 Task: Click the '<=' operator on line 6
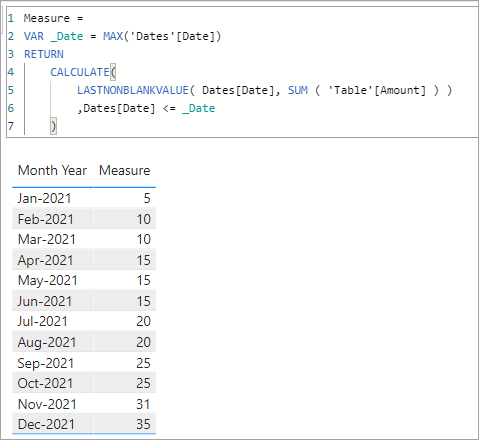(169, 108)
